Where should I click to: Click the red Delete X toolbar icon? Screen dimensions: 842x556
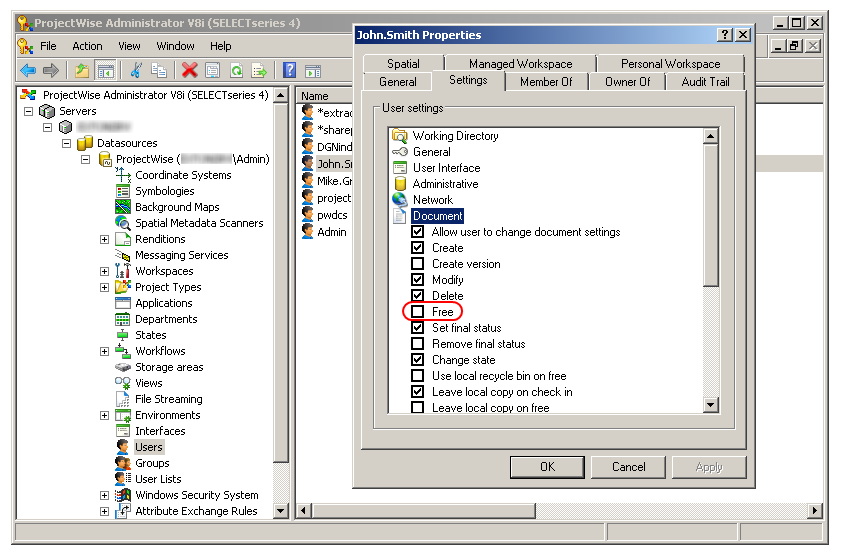click(x=190, y=70)
